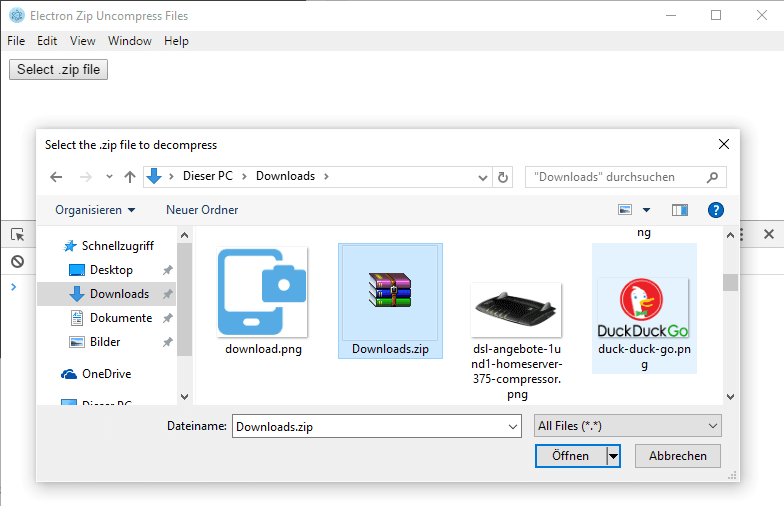This screenshot has height=506, width=784.
Task: Open the File menu
Action: click(x=16, y=41)
